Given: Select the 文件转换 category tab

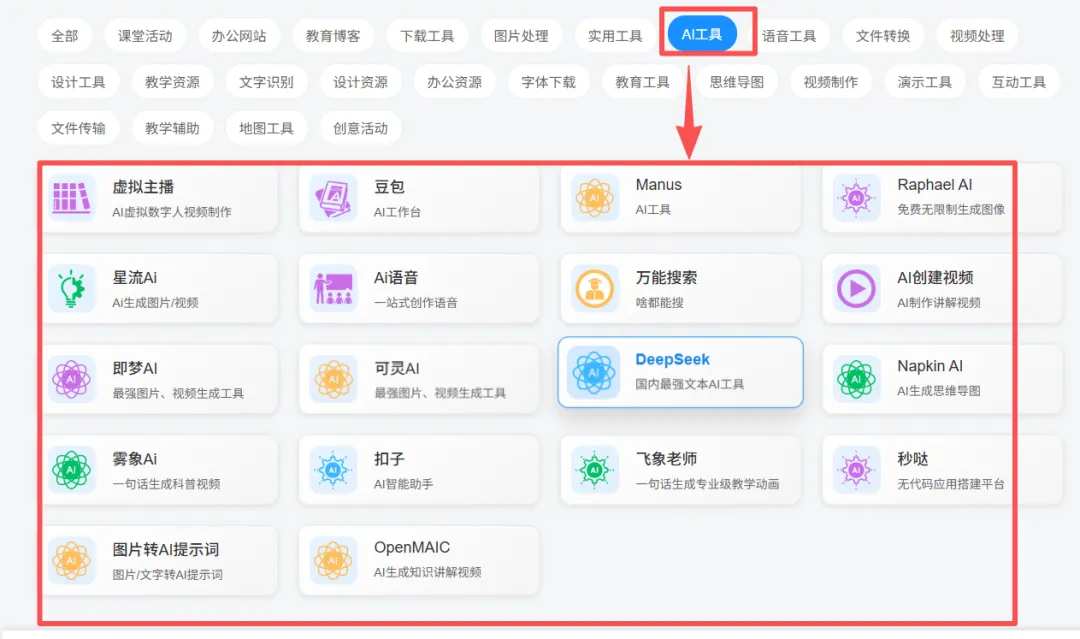Looking at the screenshot, I should tap(883, 36).
